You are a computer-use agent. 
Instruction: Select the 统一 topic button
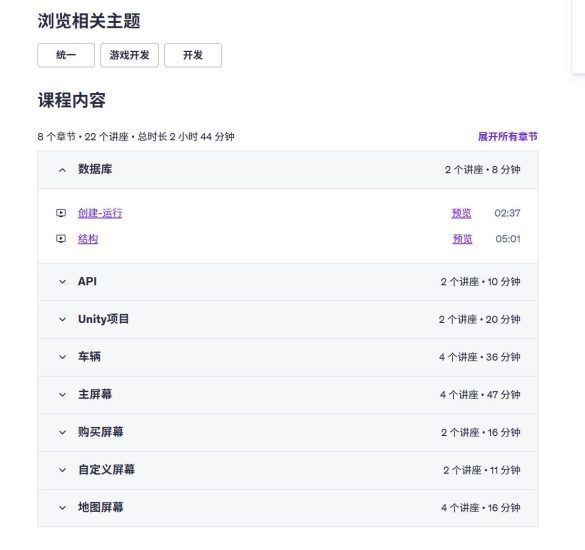[x=66, y=55]
